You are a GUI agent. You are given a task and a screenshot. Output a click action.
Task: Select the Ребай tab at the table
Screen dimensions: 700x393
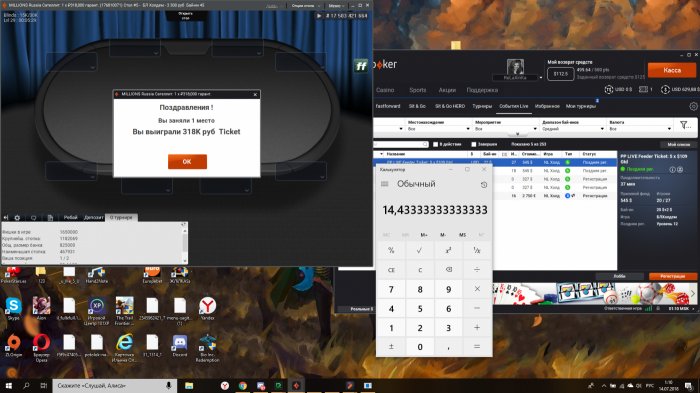click(x=70, y=217)
